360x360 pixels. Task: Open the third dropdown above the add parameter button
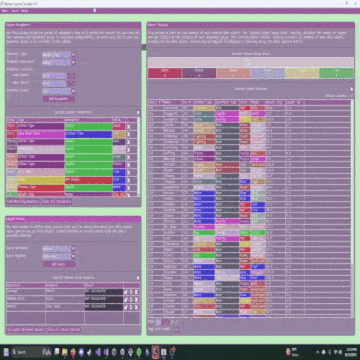59,91
